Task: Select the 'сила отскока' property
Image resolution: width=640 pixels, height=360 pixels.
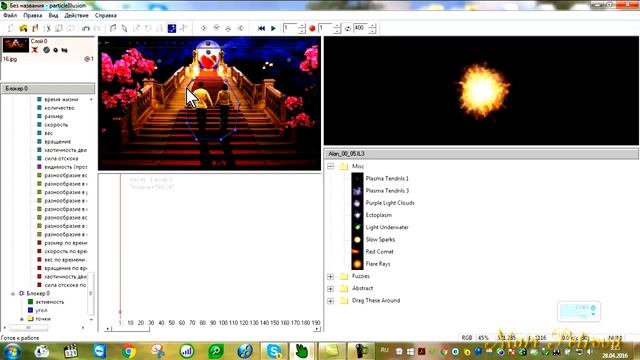Action: click(x=61, y=158)
